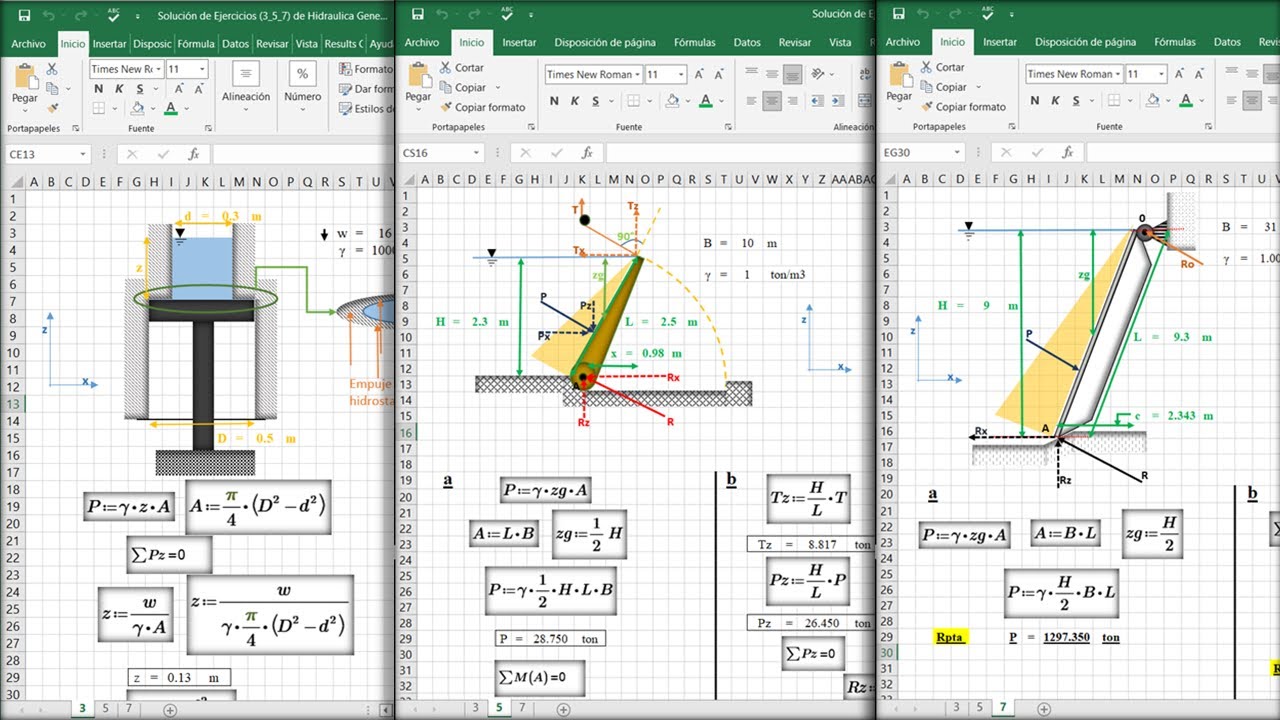The image size is (1280, 720).
Task: Click the orientation text angle icon in the middle window
Action: tap(820, 74)
